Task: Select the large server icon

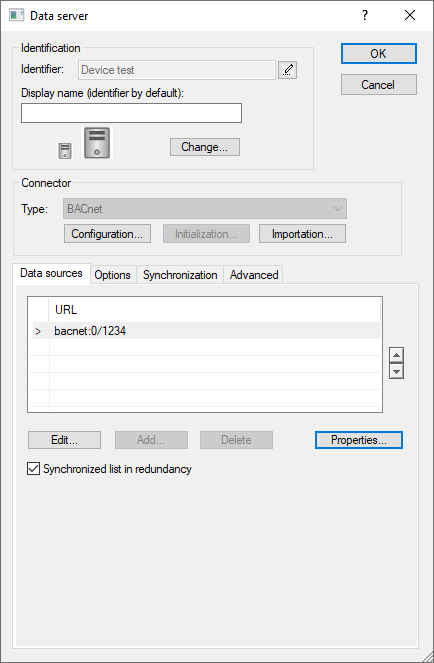Action: tap(97, 143)
